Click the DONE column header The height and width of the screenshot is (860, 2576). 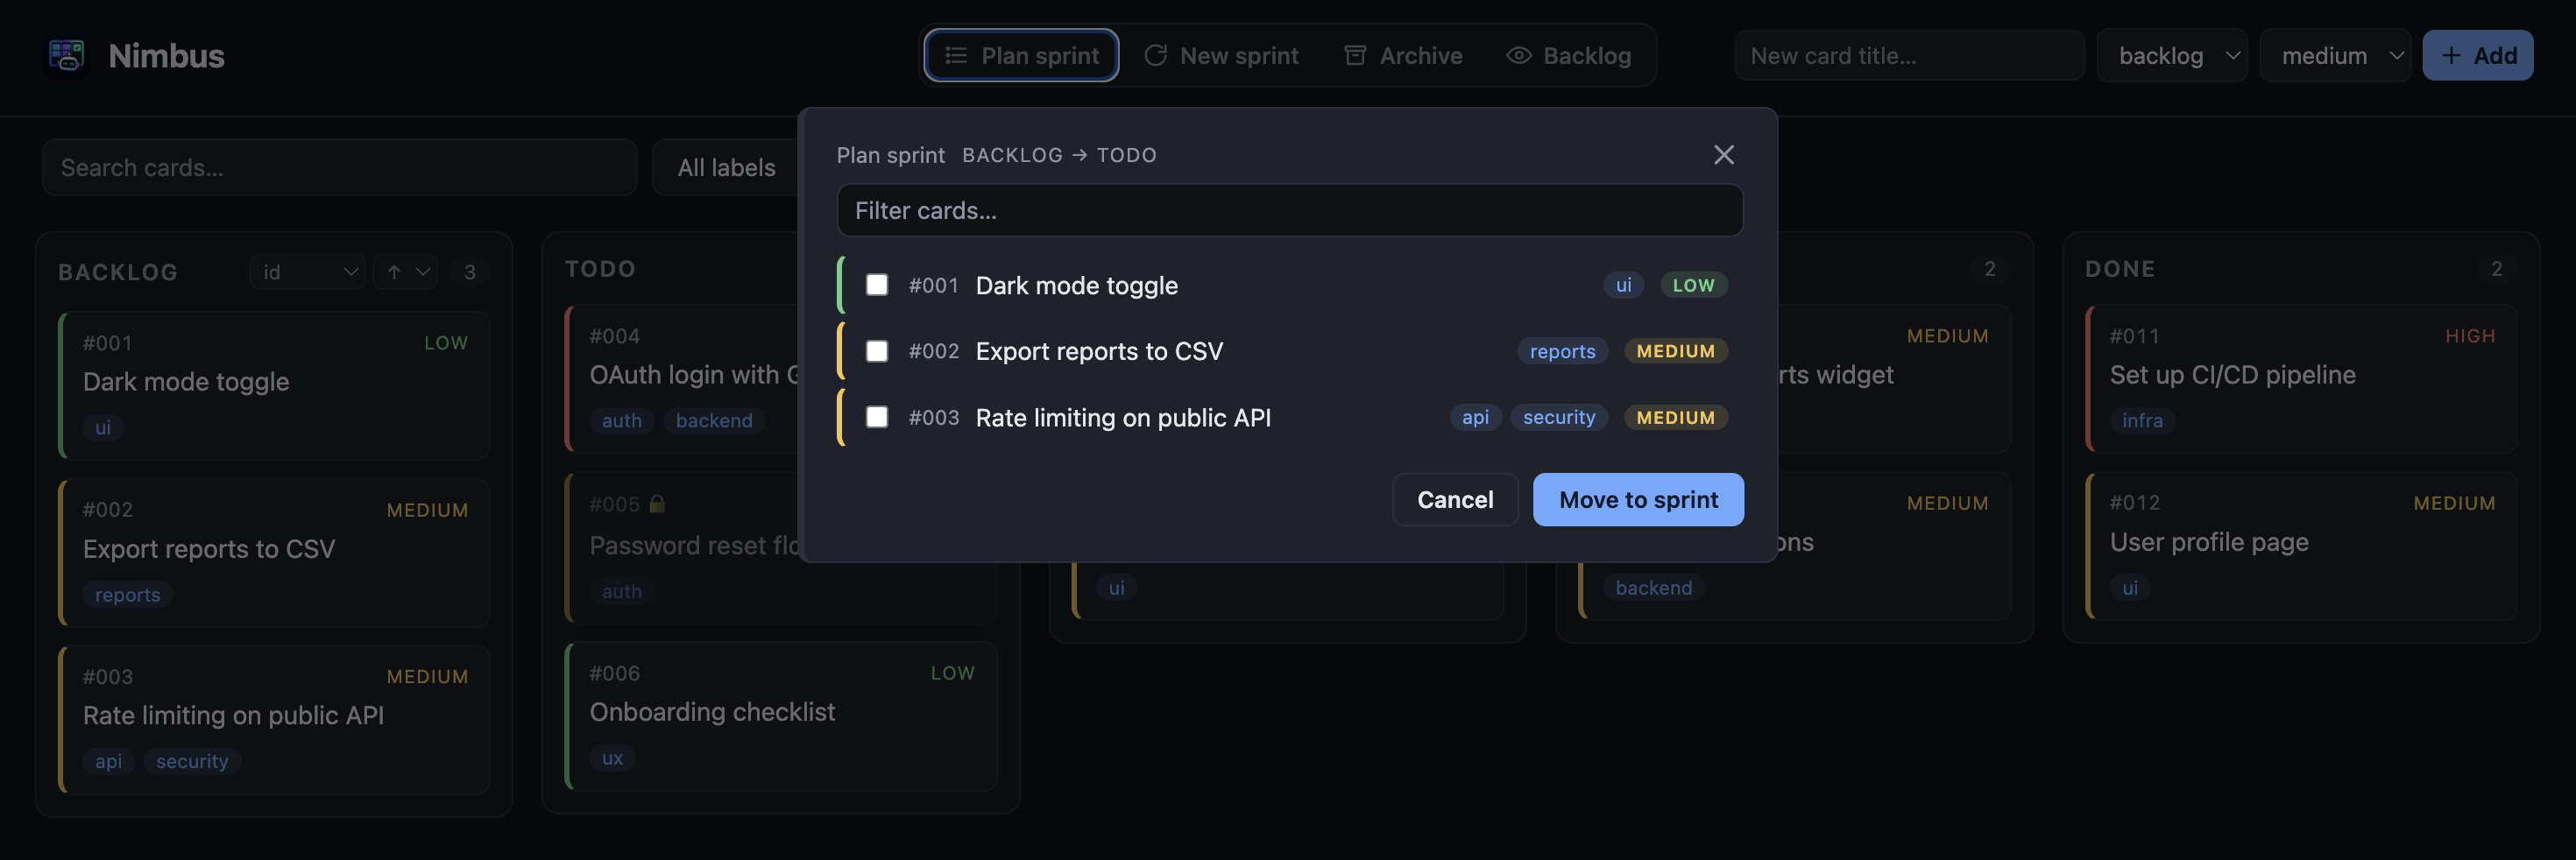click(x=2119, y=268)
